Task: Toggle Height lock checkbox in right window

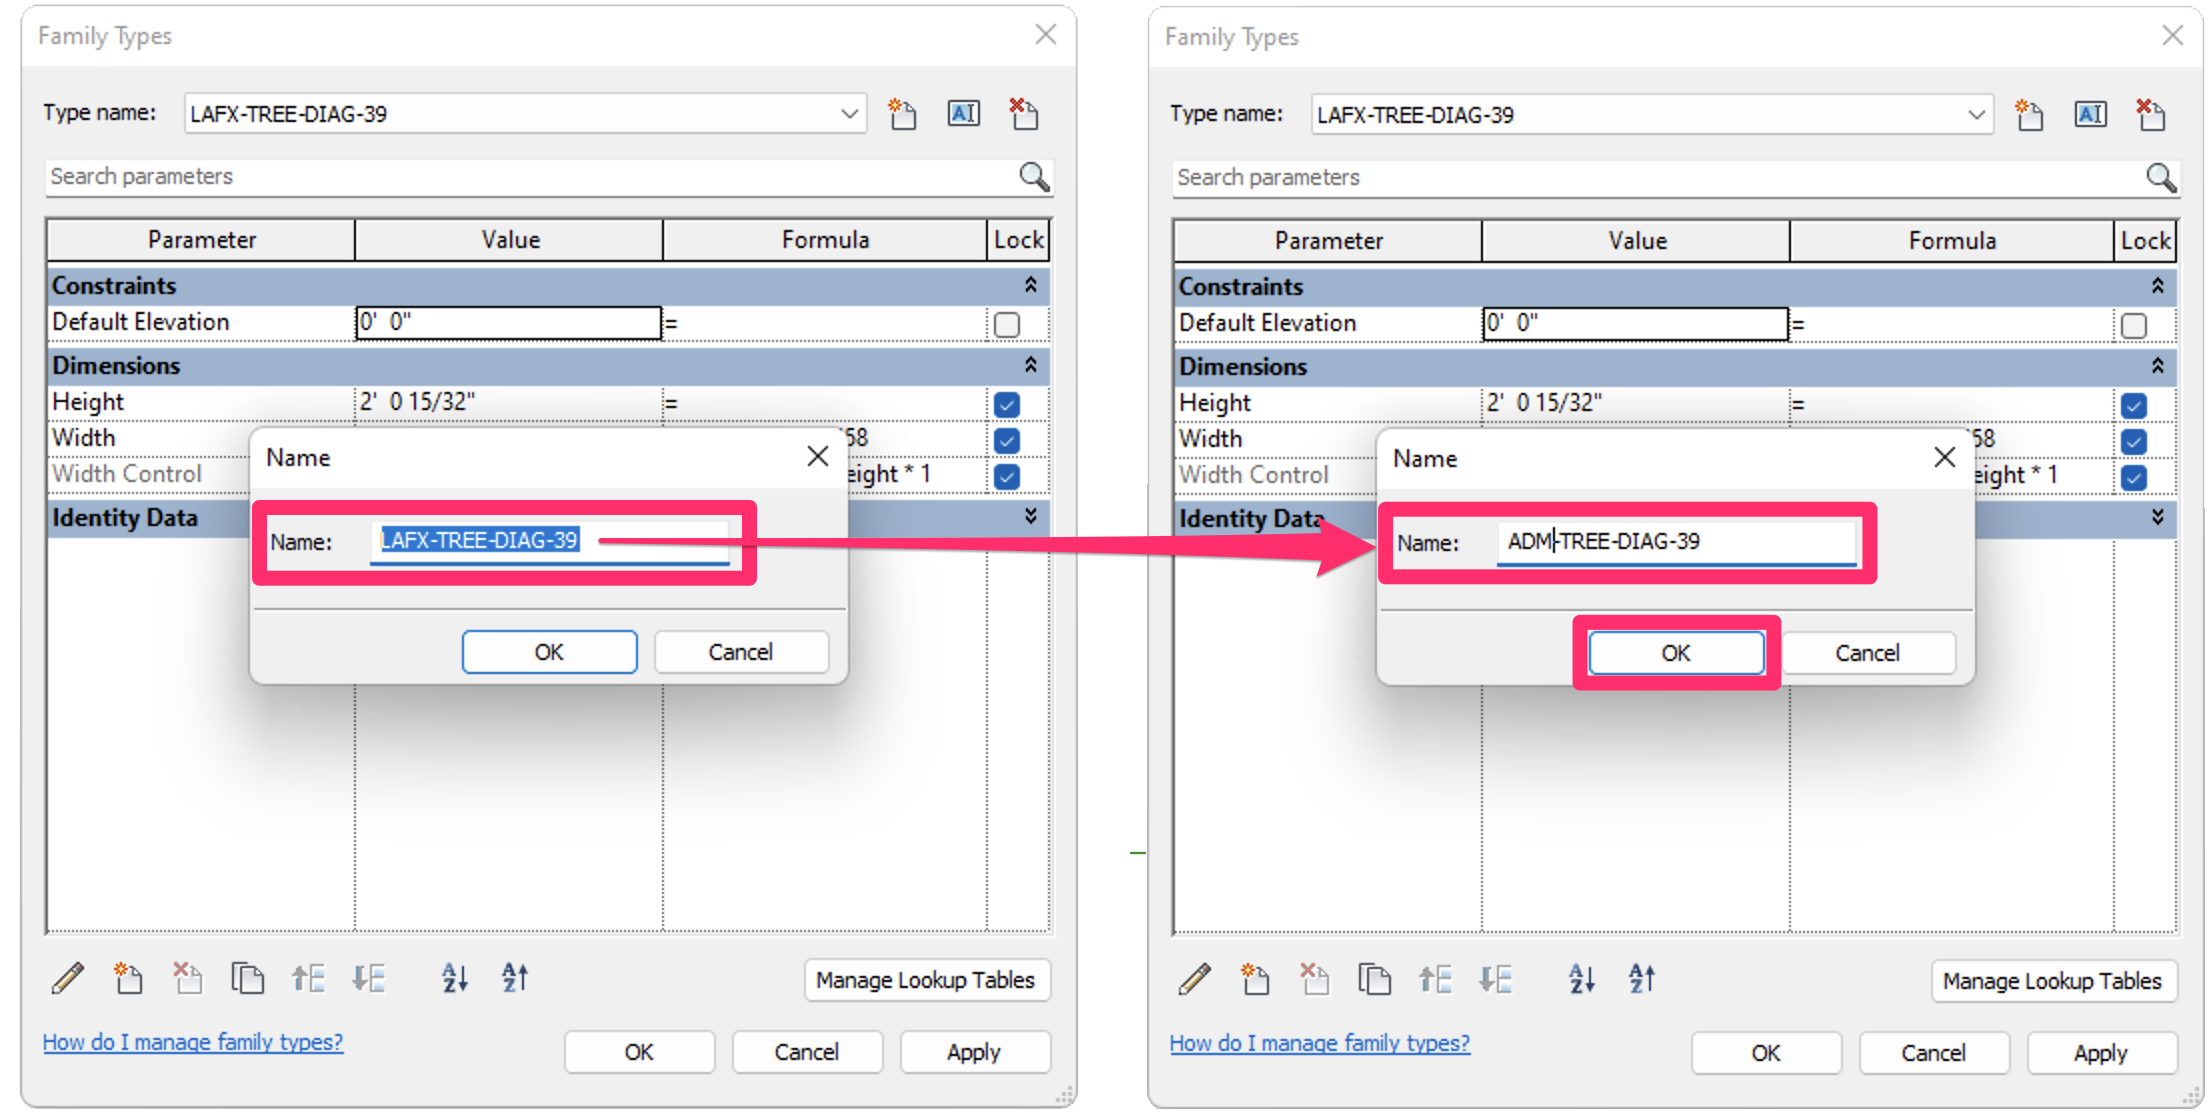Action: (x=2134, y=406)
